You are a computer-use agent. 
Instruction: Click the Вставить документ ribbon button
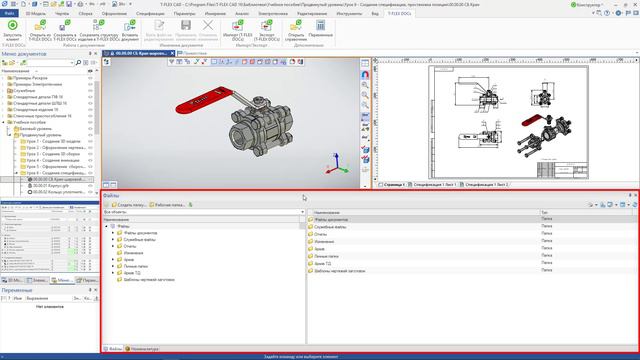point(130,30)
